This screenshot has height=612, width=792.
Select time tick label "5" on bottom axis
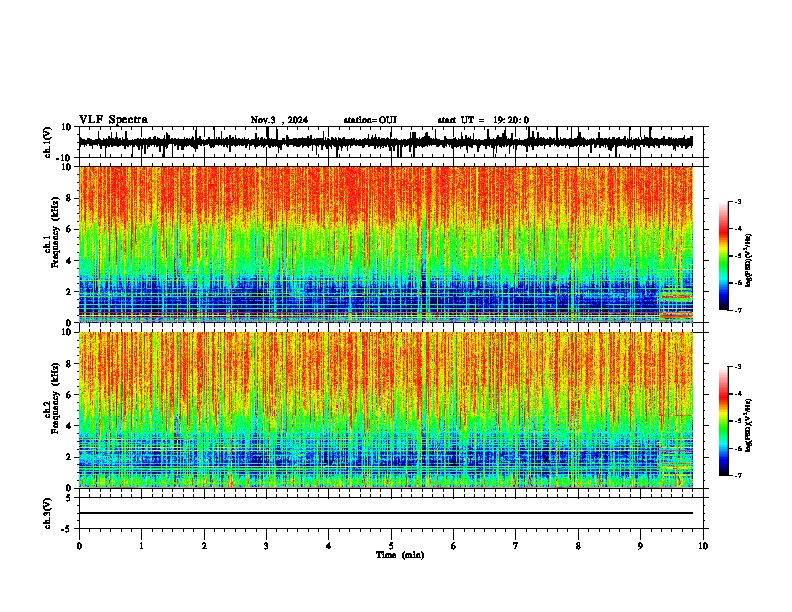(x=391, y=546)
